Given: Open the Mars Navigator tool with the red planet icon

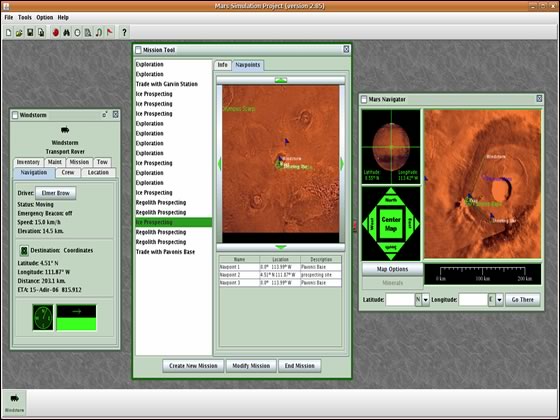Looking at the screenshot, I should coord(55,32).
